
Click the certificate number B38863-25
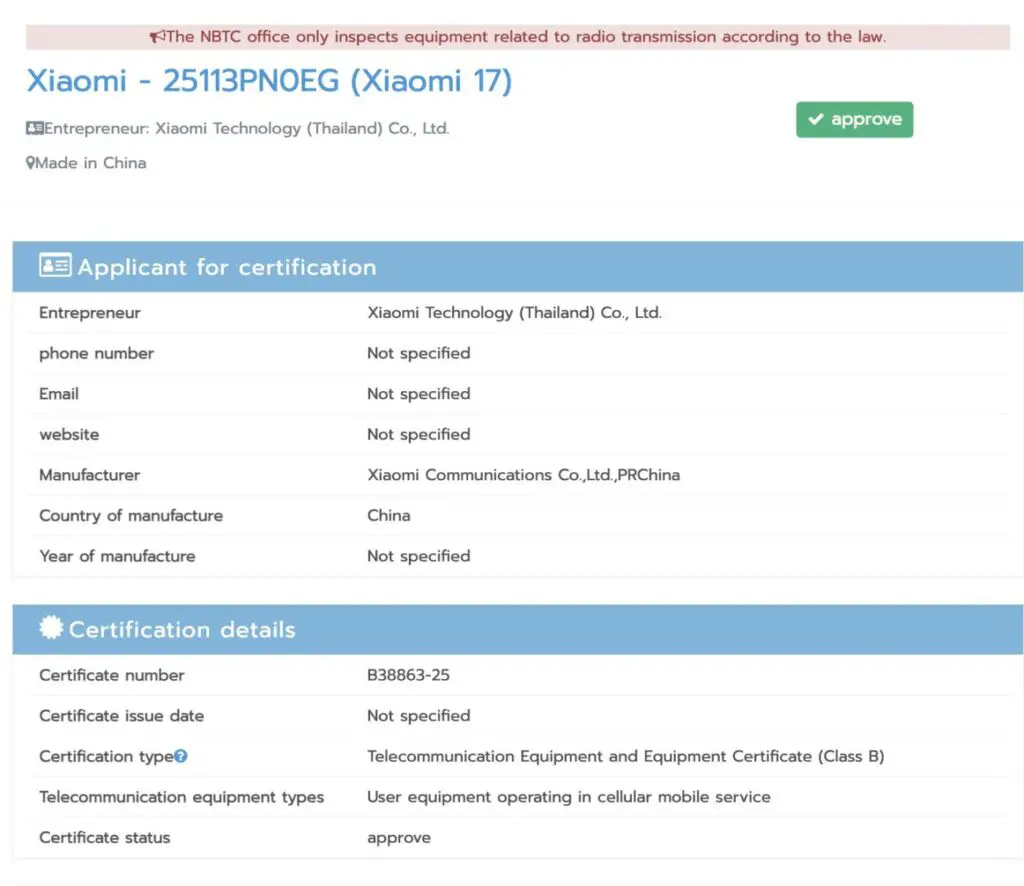(x=408, y=675)
